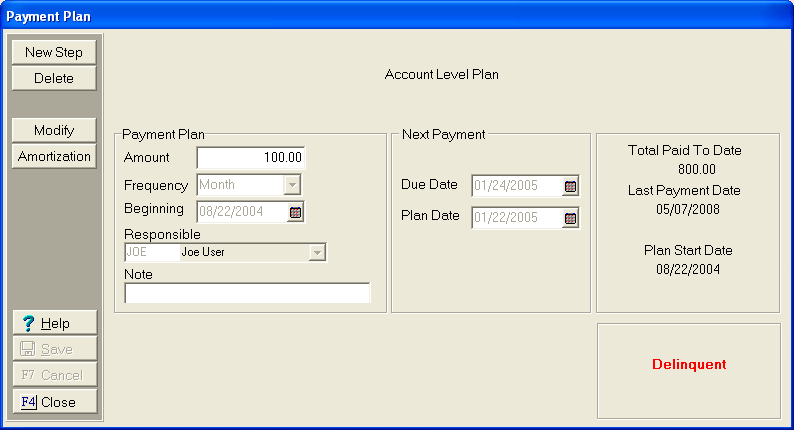Click the F7 Cancel button
The height and width of the screenshot is (430, 794).
pyautogui.click(x=54, y=376)
